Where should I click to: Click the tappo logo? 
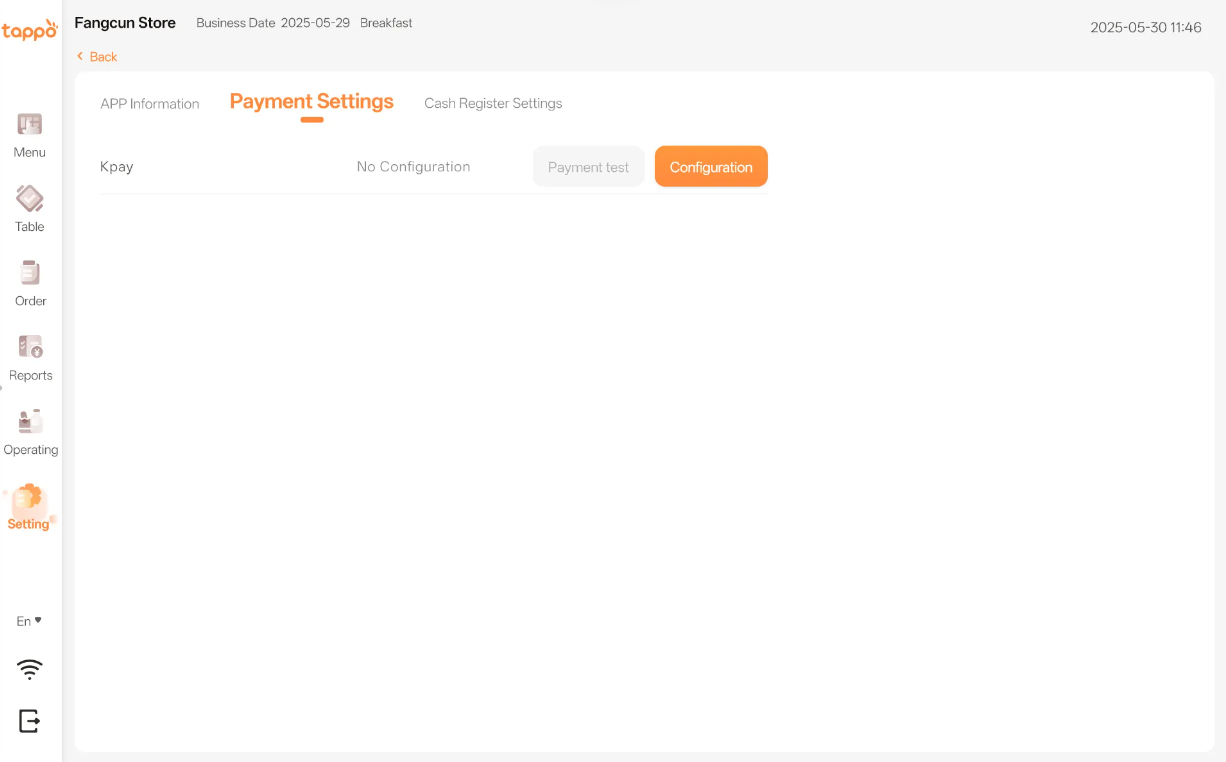tap(30, 31)
